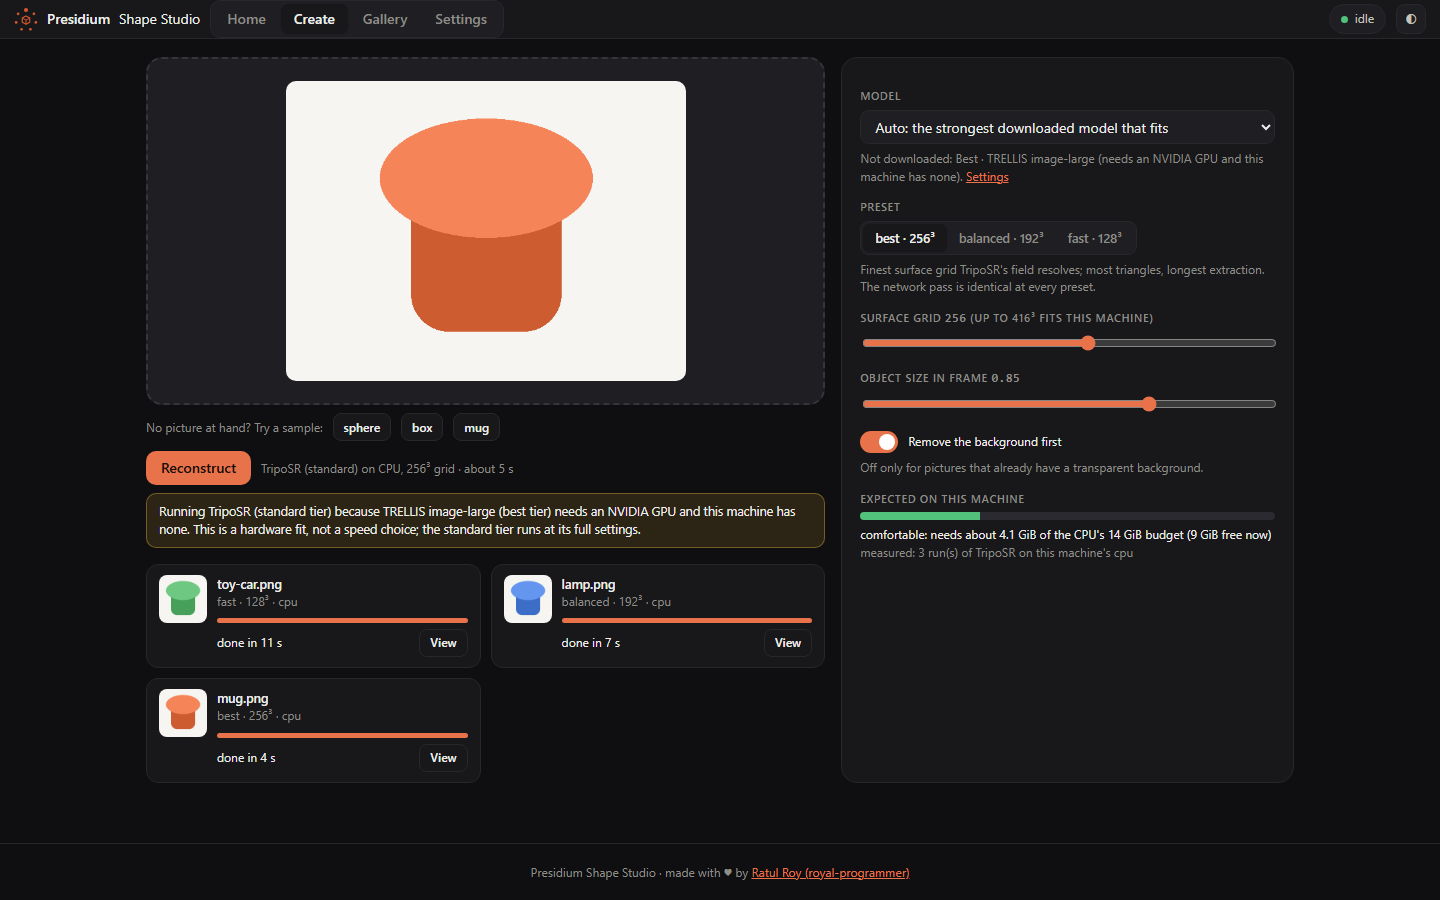The height and width of the screenshot is (900, 1440).
Task: Click the 'done in 4 s' text
Action: pos(246,758)
